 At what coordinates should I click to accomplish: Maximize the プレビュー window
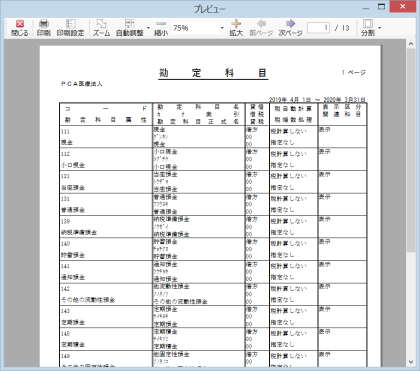[x=381, y=7]
